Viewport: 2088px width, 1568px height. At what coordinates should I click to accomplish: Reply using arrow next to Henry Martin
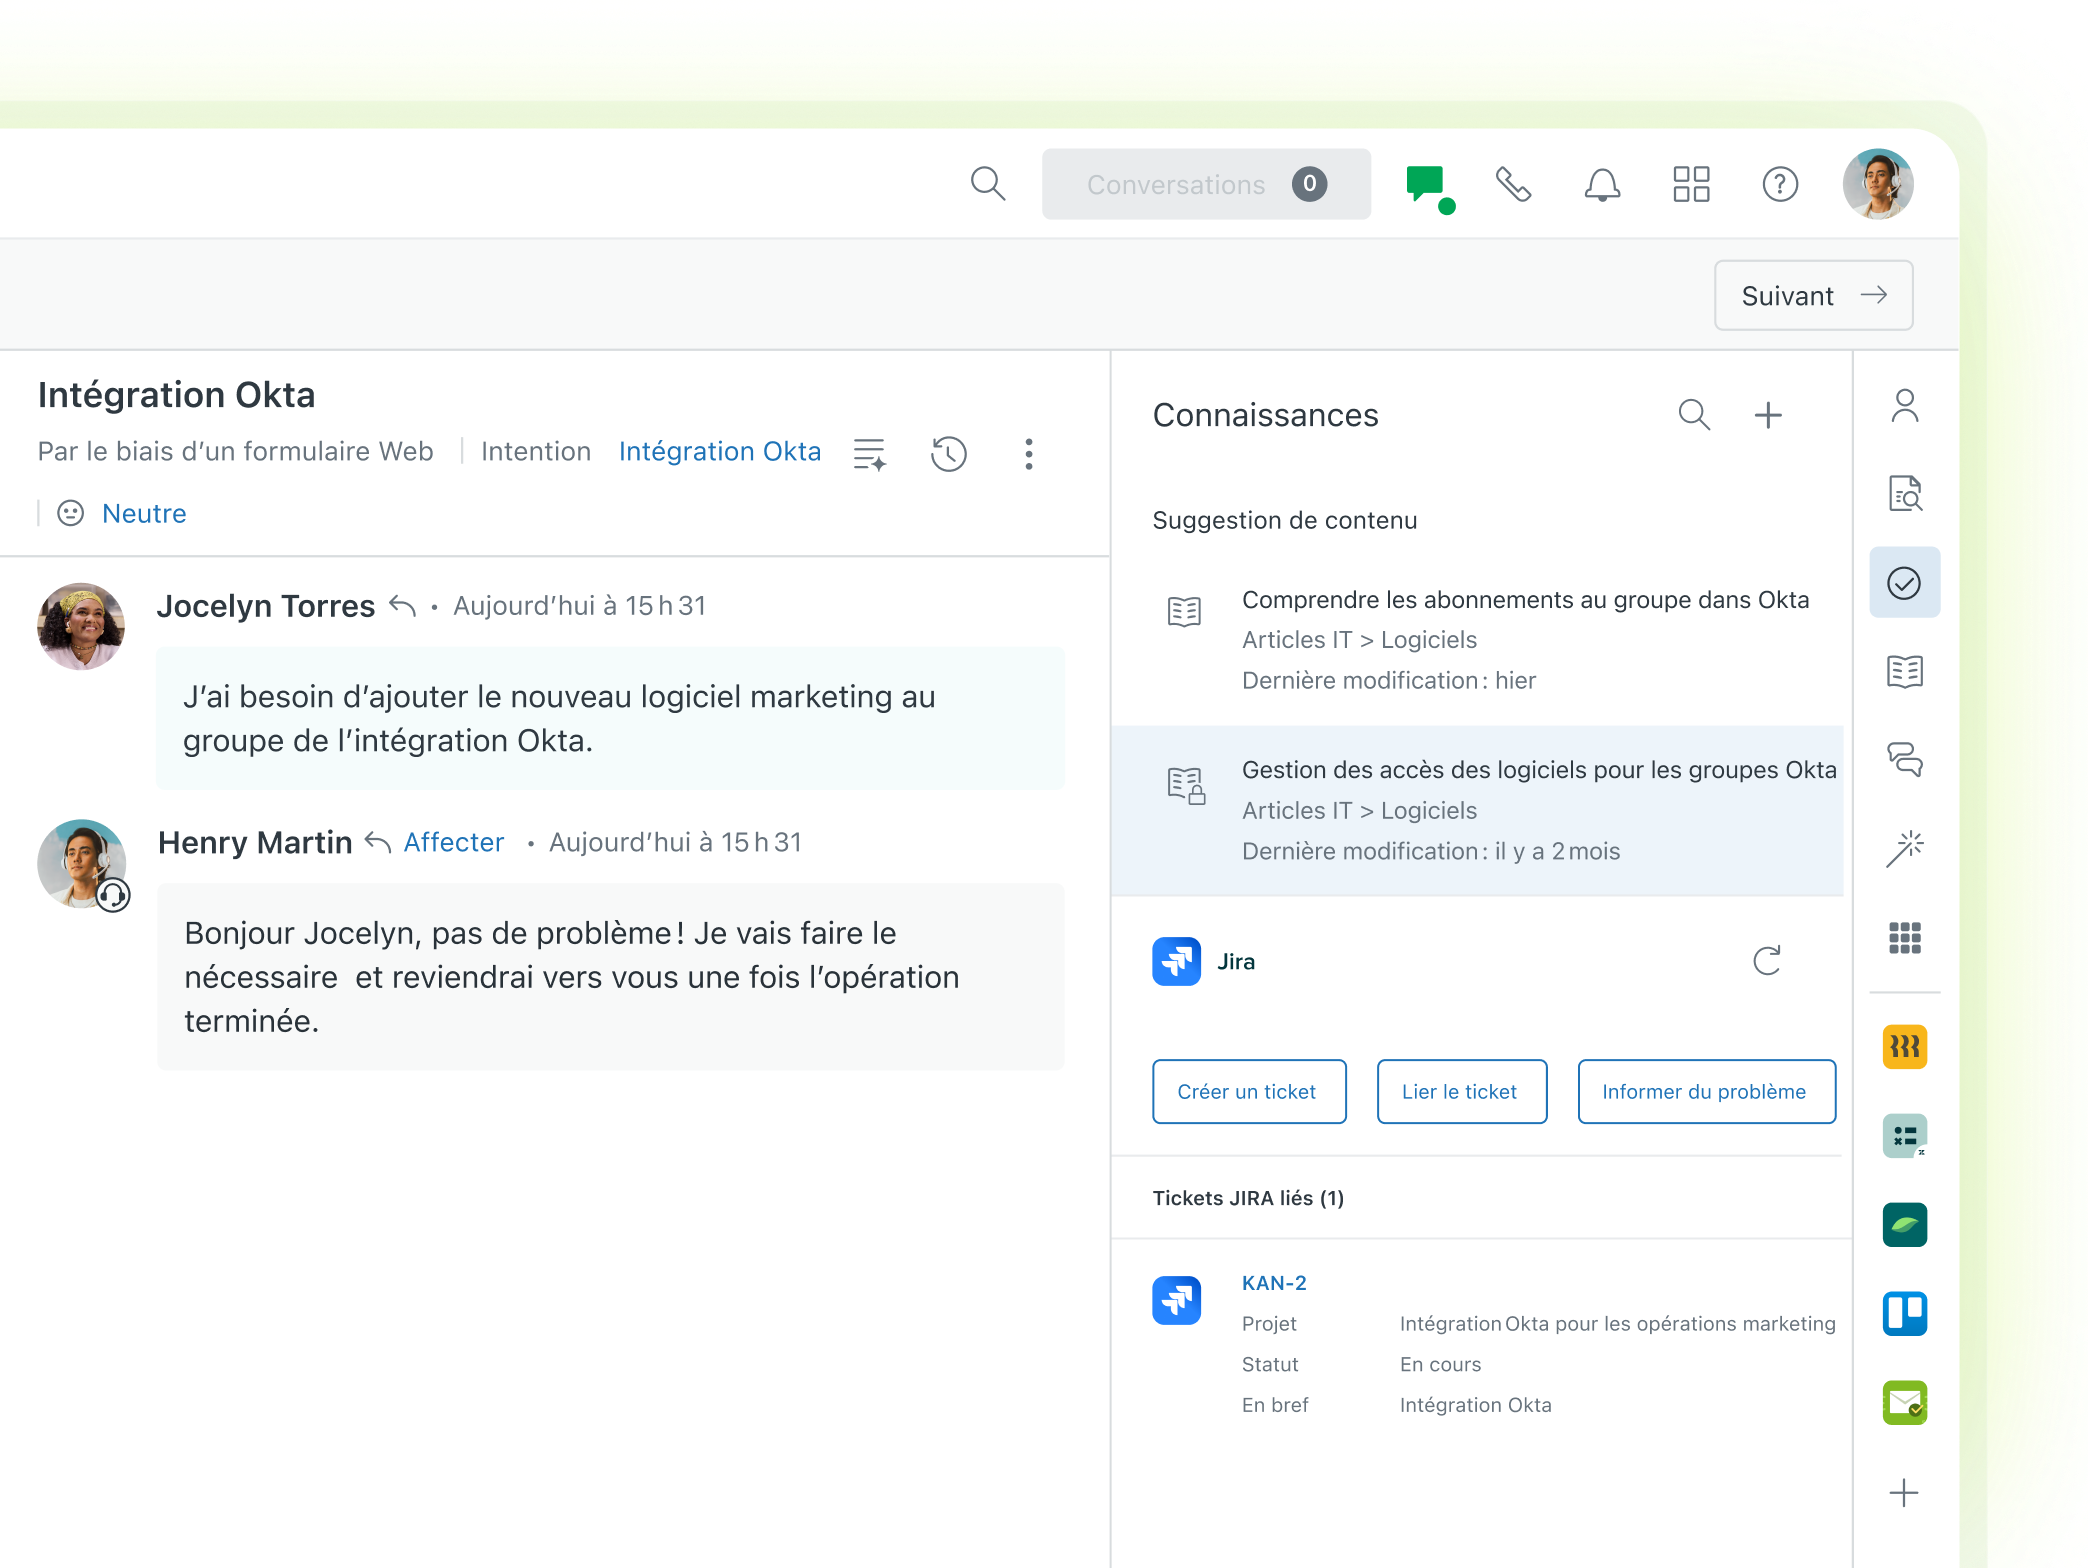tap(377, 842)
